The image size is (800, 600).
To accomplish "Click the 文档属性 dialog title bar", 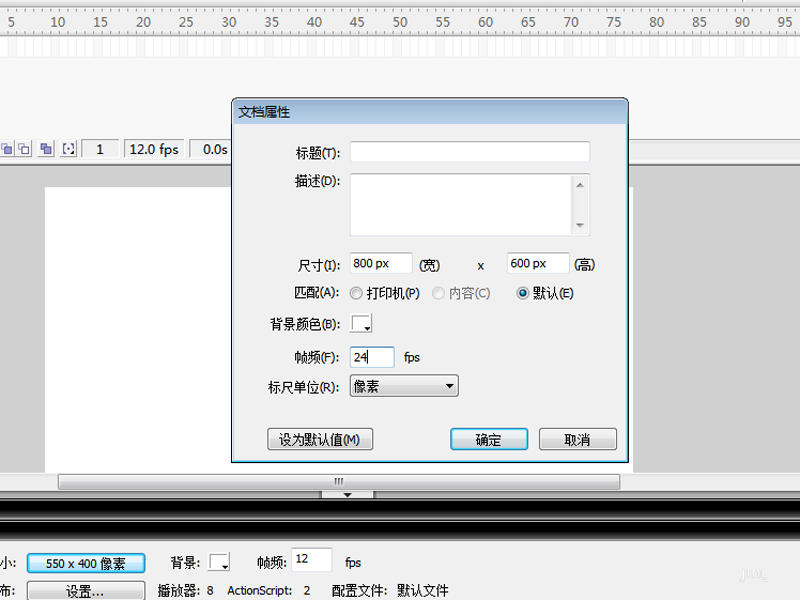I will pos(430,112).
